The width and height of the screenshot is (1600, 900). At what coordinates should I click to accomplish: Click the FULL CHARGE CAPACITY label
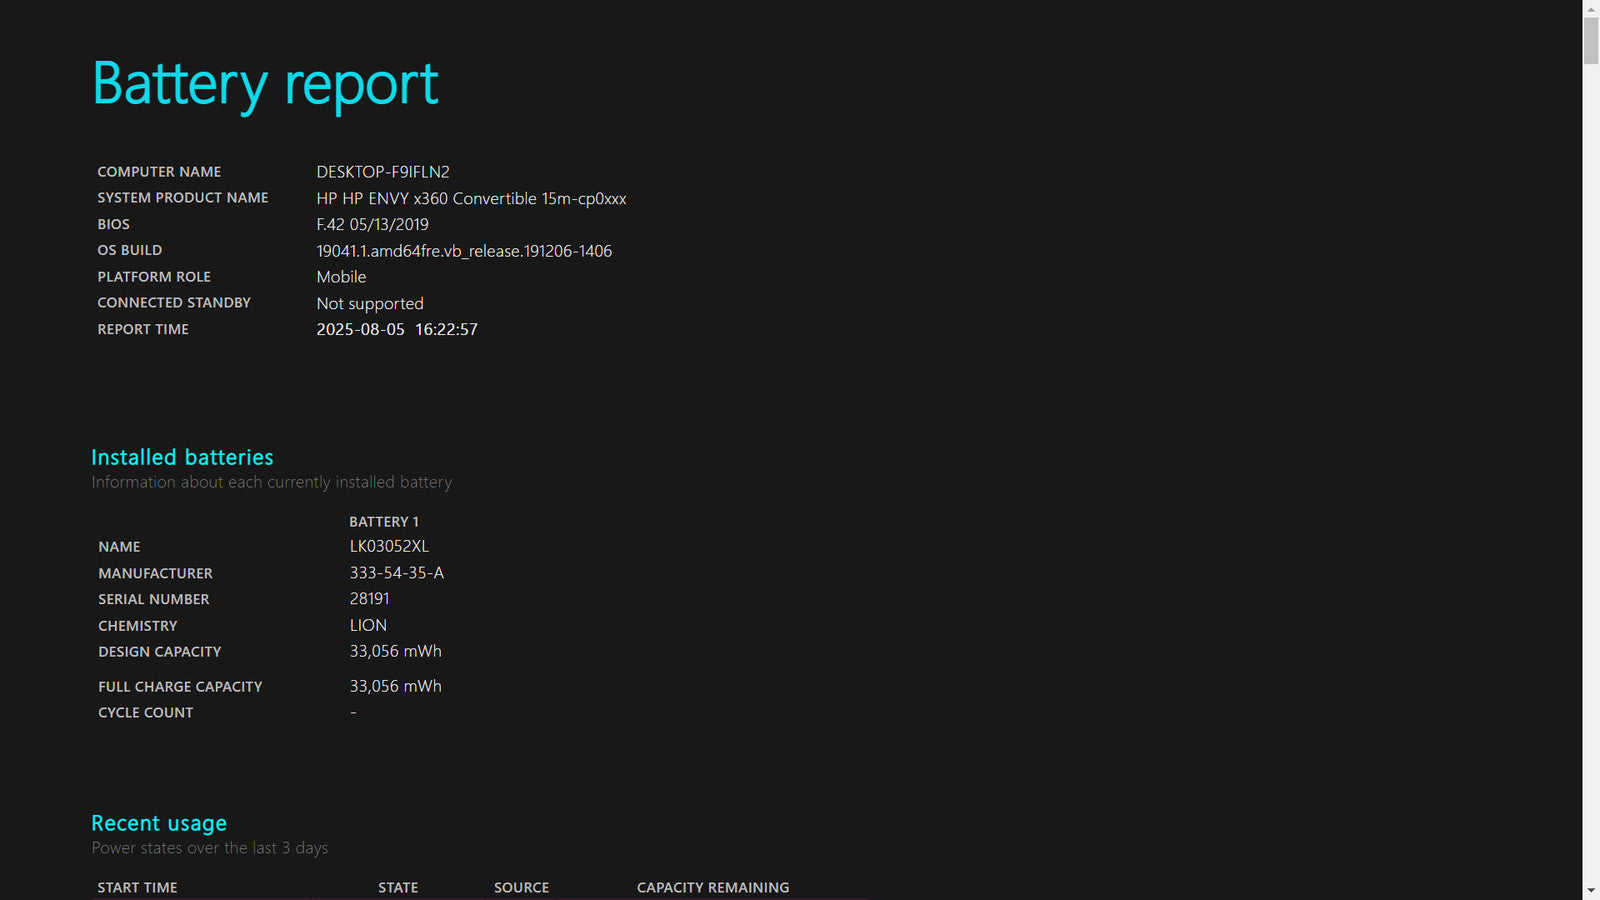tap(180, 687)
